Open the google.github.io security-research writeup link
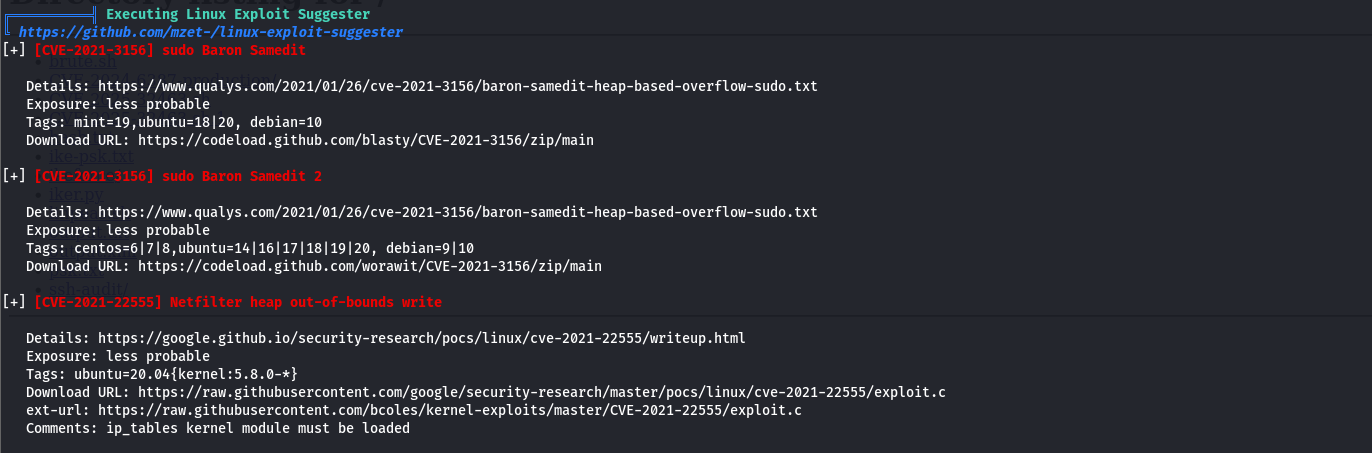 (421, 338)
